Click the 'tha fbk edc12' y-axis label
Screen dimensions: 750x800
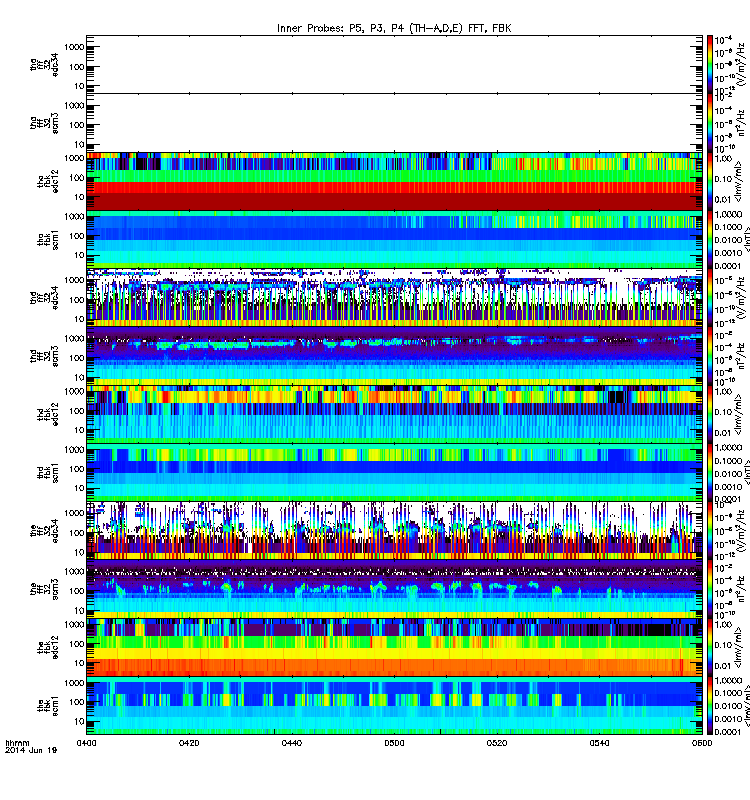pyautogui.click(x=48, y=181)
